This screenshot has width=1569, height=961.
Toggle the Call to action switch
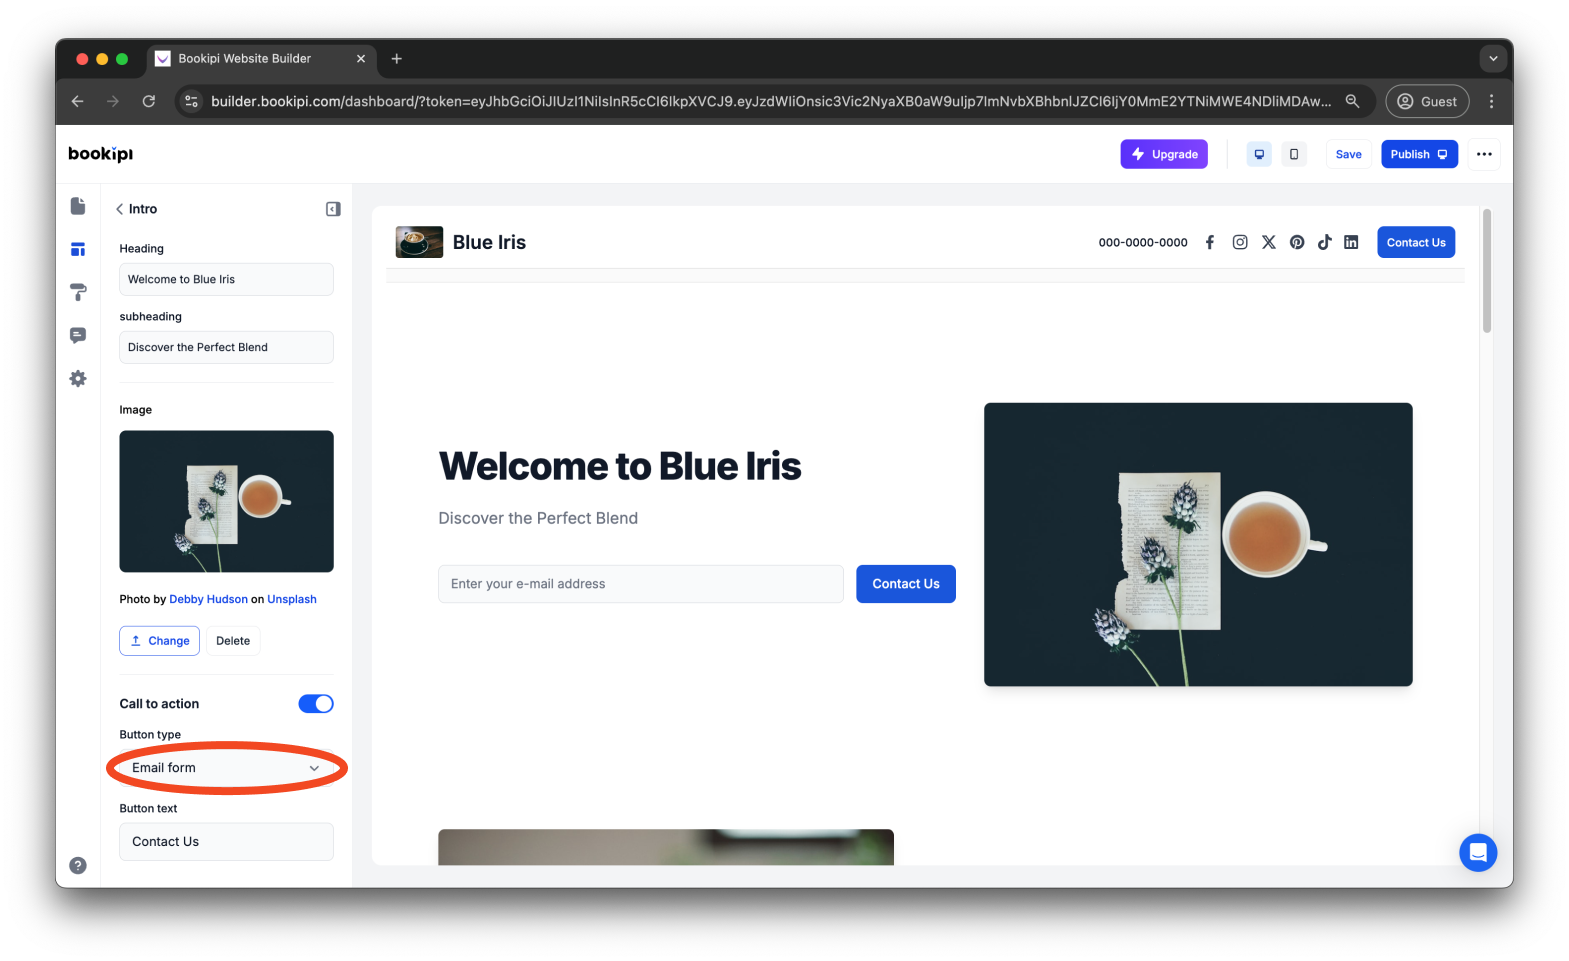pyautogui.click(x=316, y=704)
